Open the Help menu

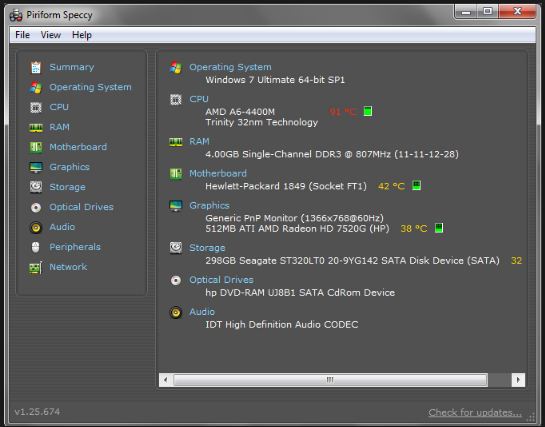coord(82,35)
